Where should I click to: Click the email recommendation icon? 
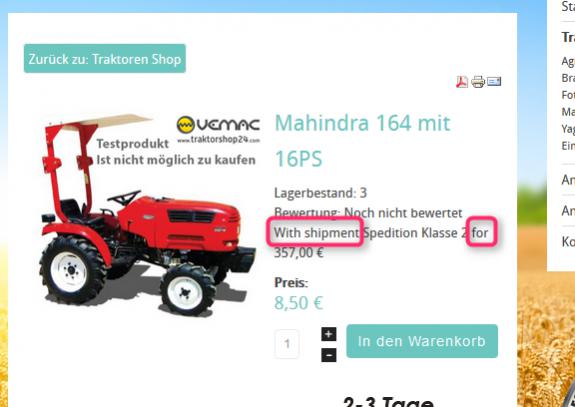click(x=494, y=81)
